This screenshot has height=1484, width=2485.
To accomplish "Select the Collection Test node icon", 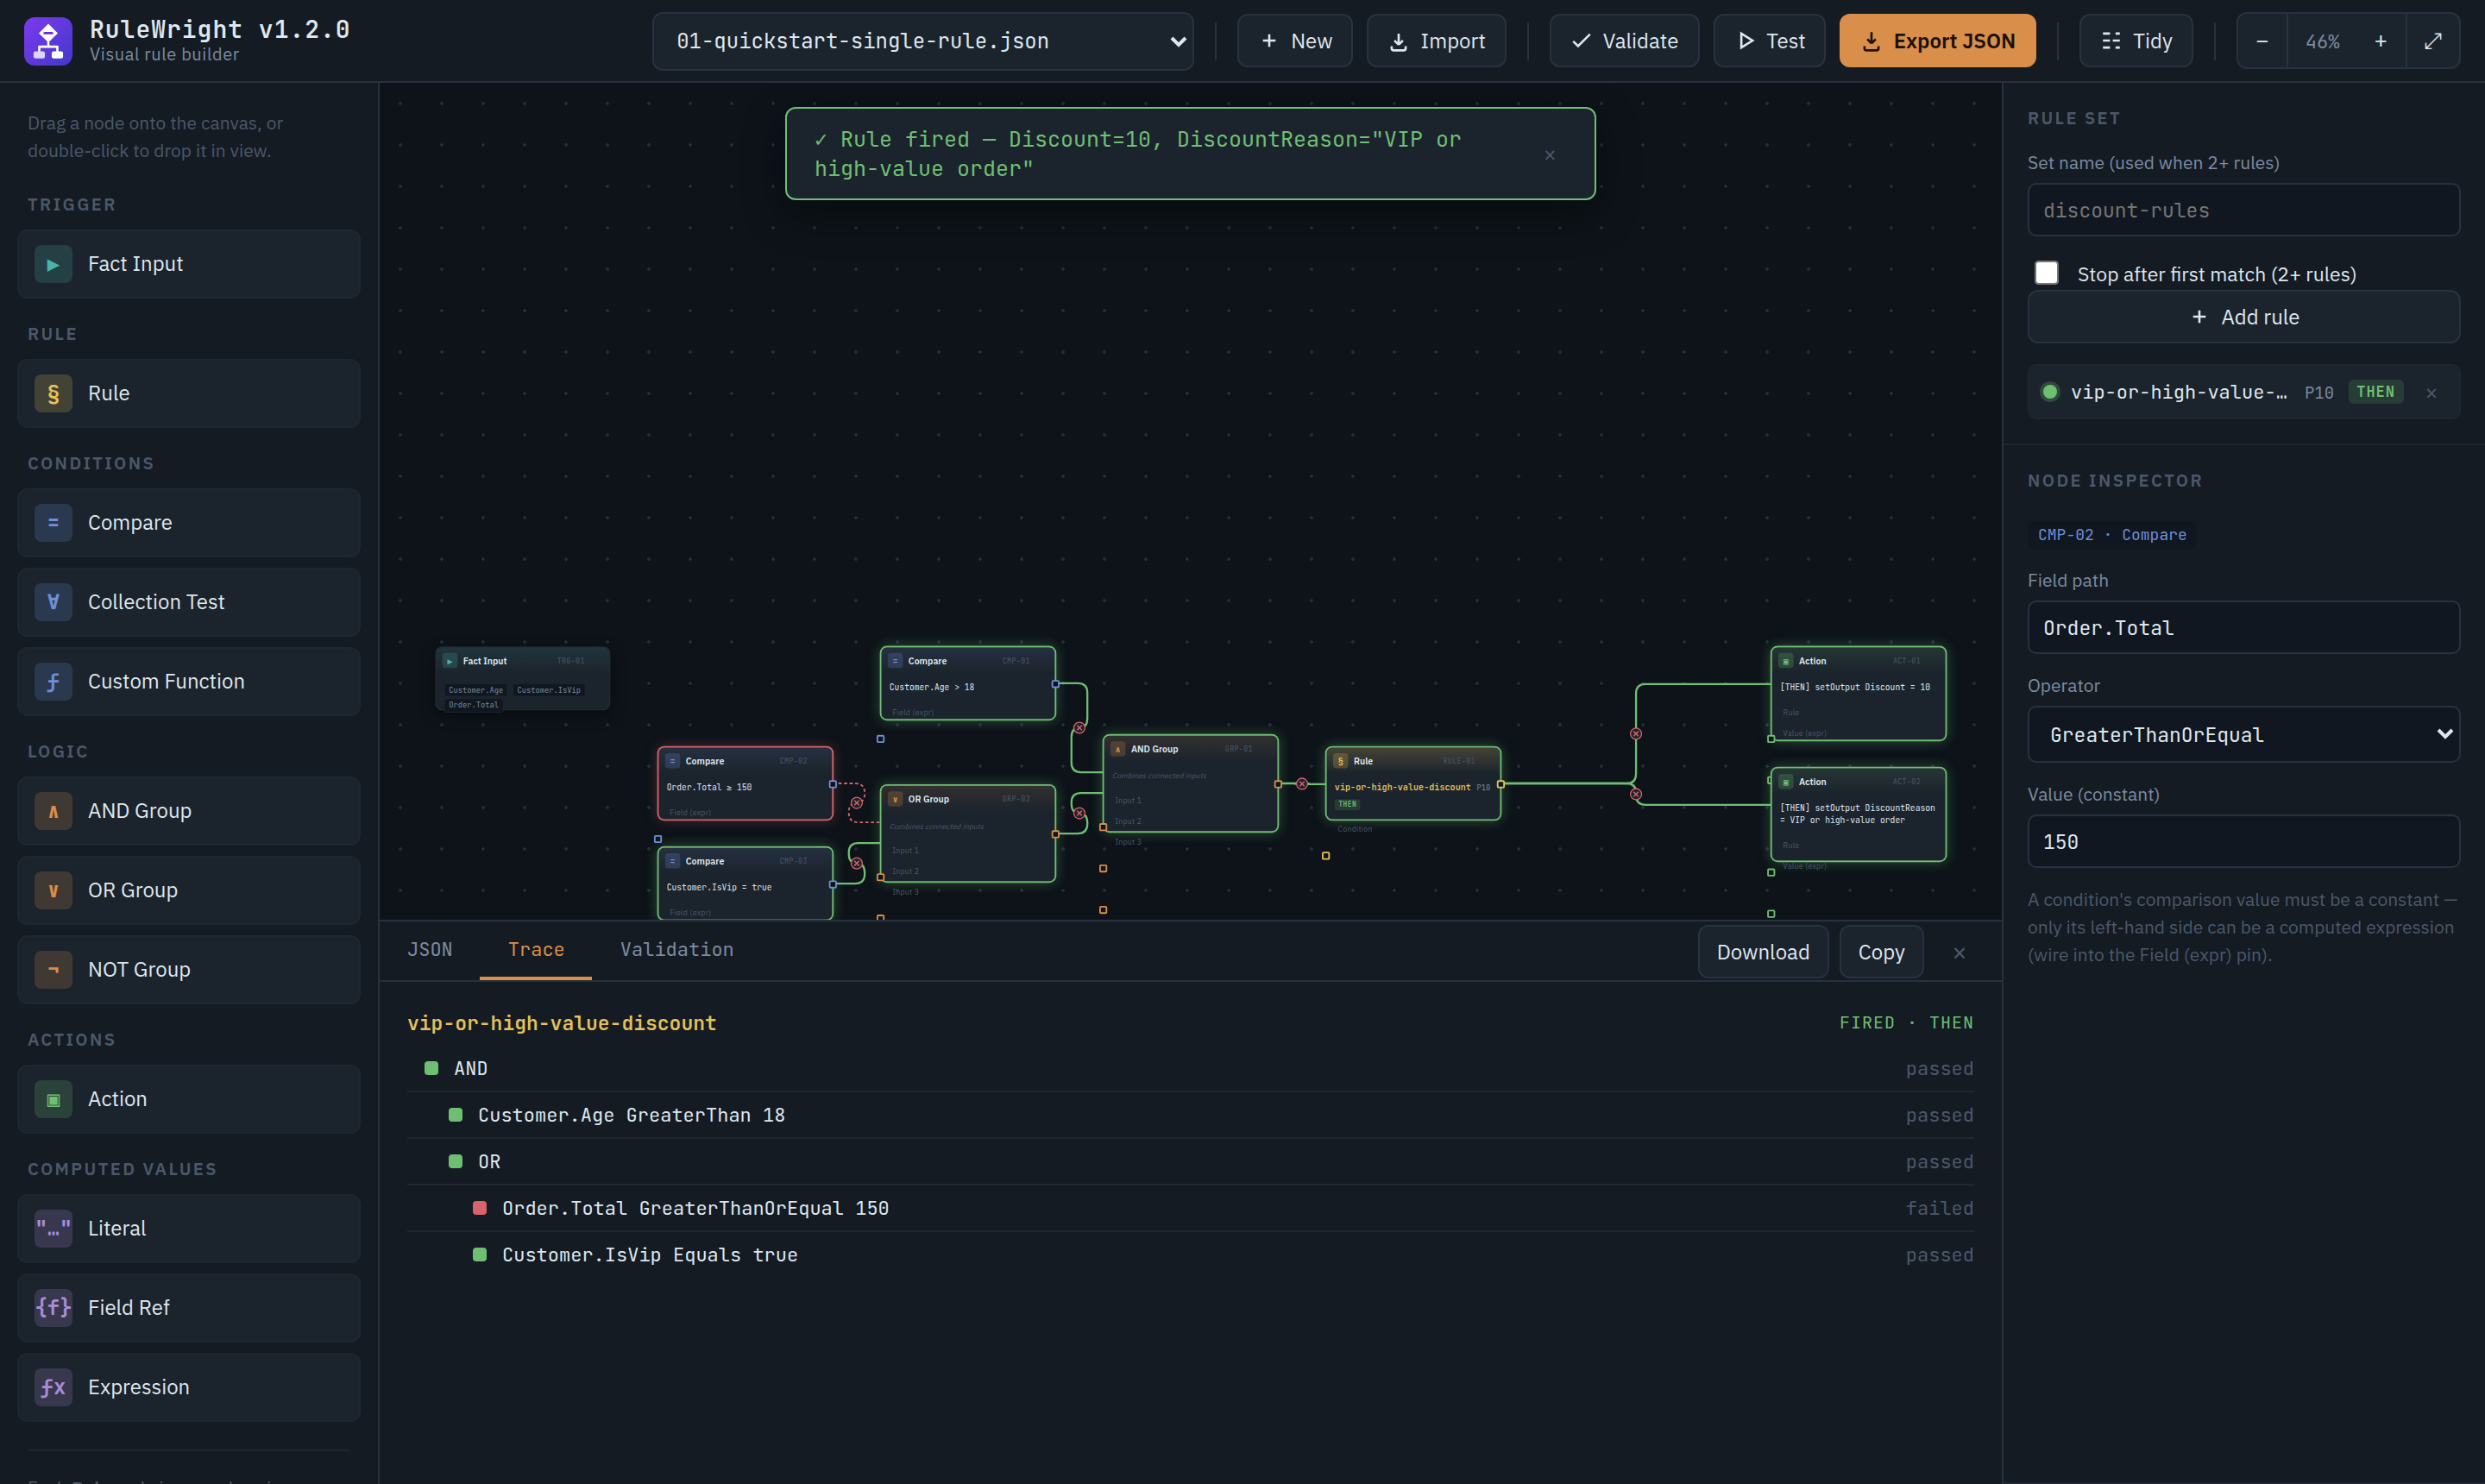I will coord(53,602).
